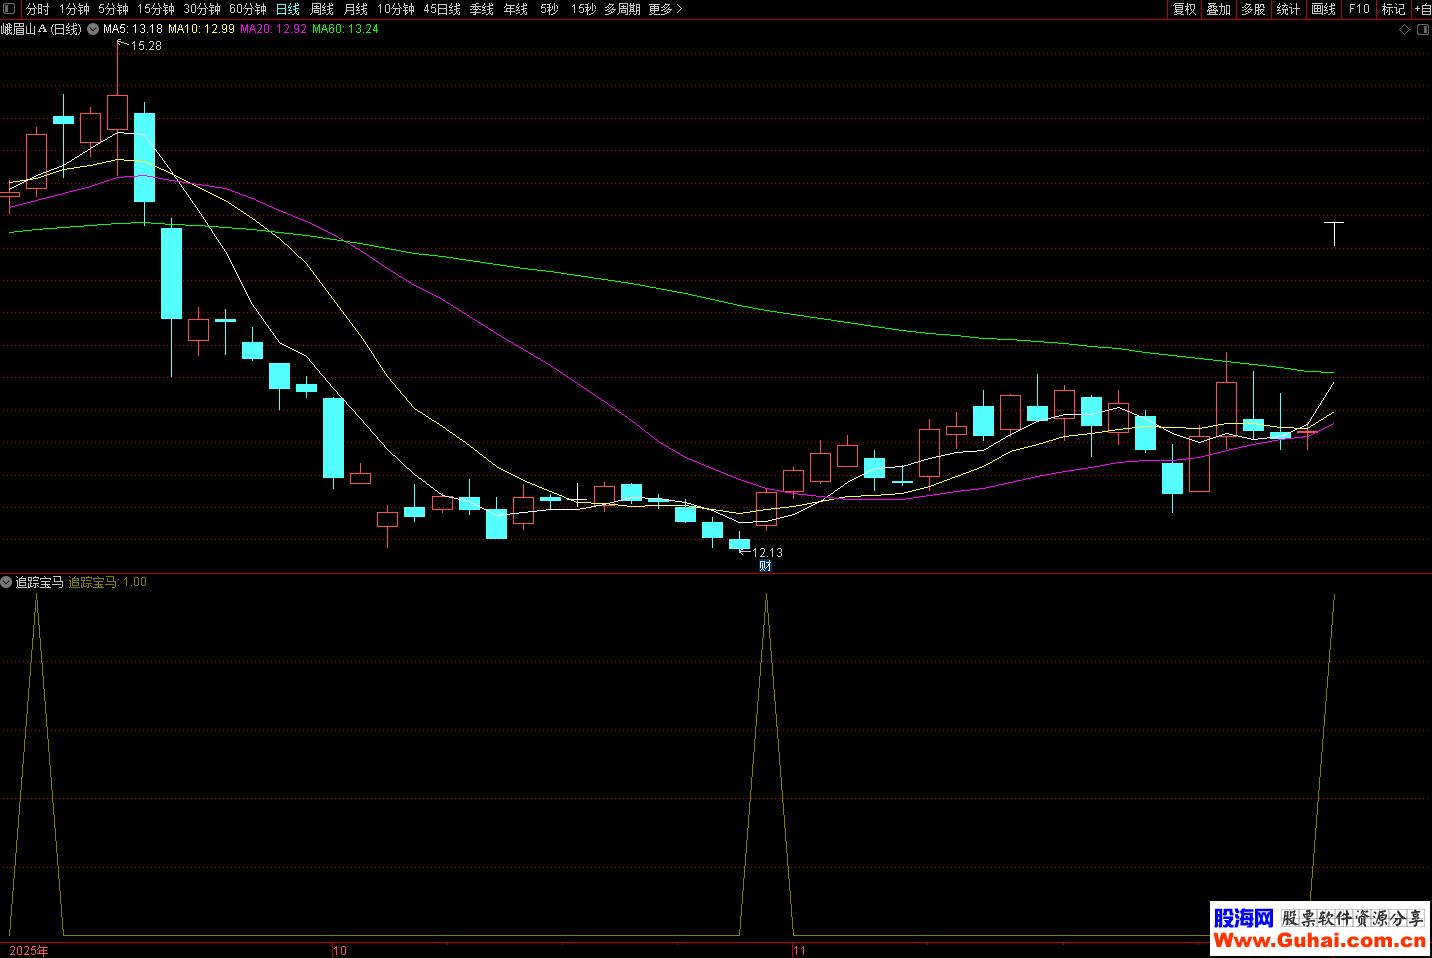This screenshot has height=958, width=1432.
Task: Click the 统计 statistics button
Action: tap(1289, 9)
